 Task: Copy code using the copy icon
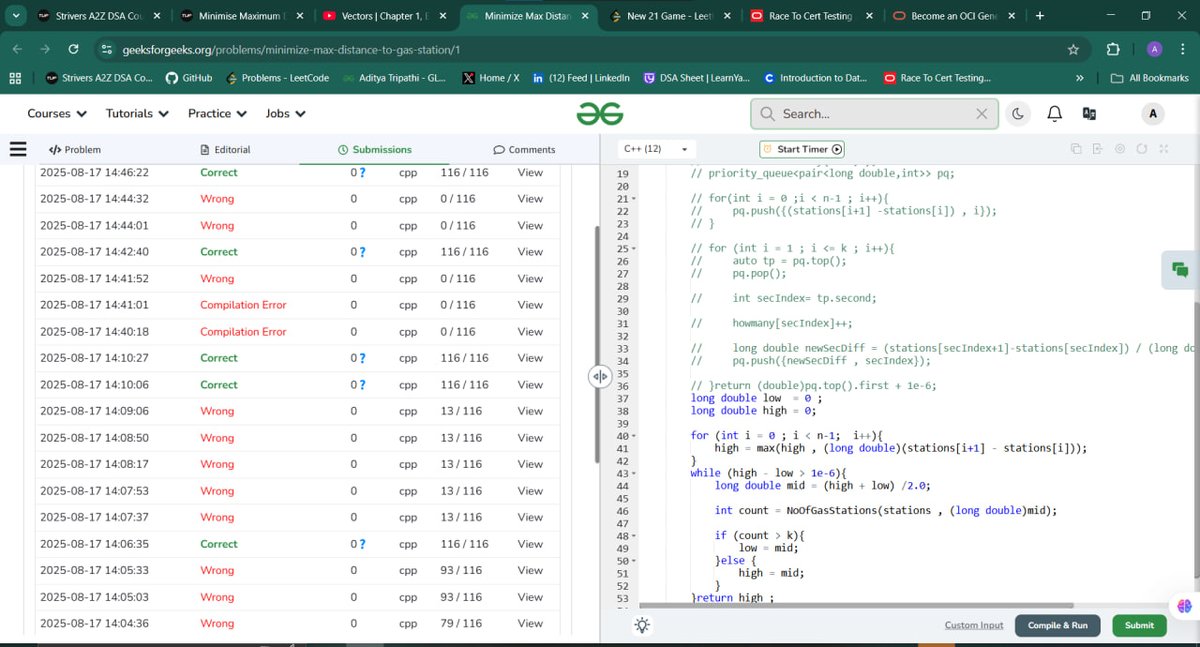click(1076, 149)
